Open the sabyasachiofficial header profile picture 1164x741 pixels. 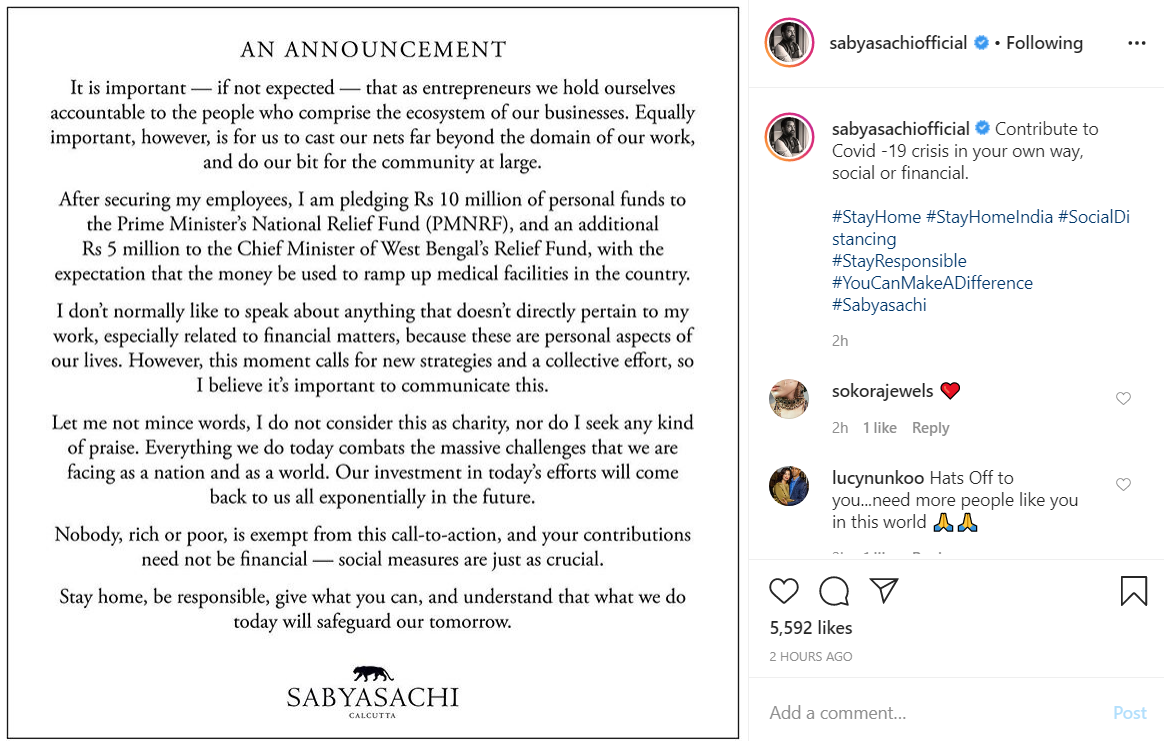click(789, 43)
